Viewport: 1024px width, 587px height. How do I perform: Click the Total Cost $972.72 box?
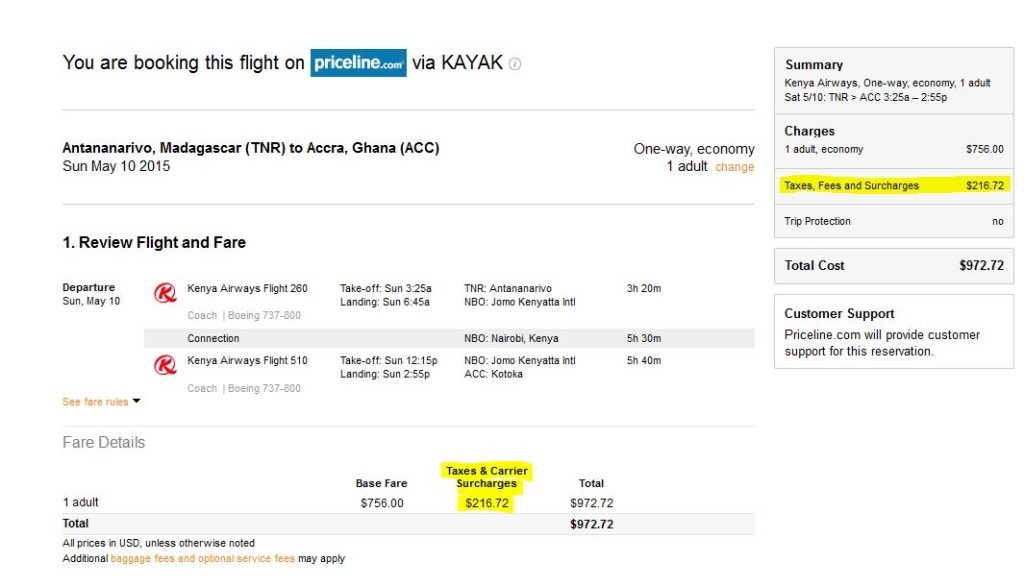(893, 266)
